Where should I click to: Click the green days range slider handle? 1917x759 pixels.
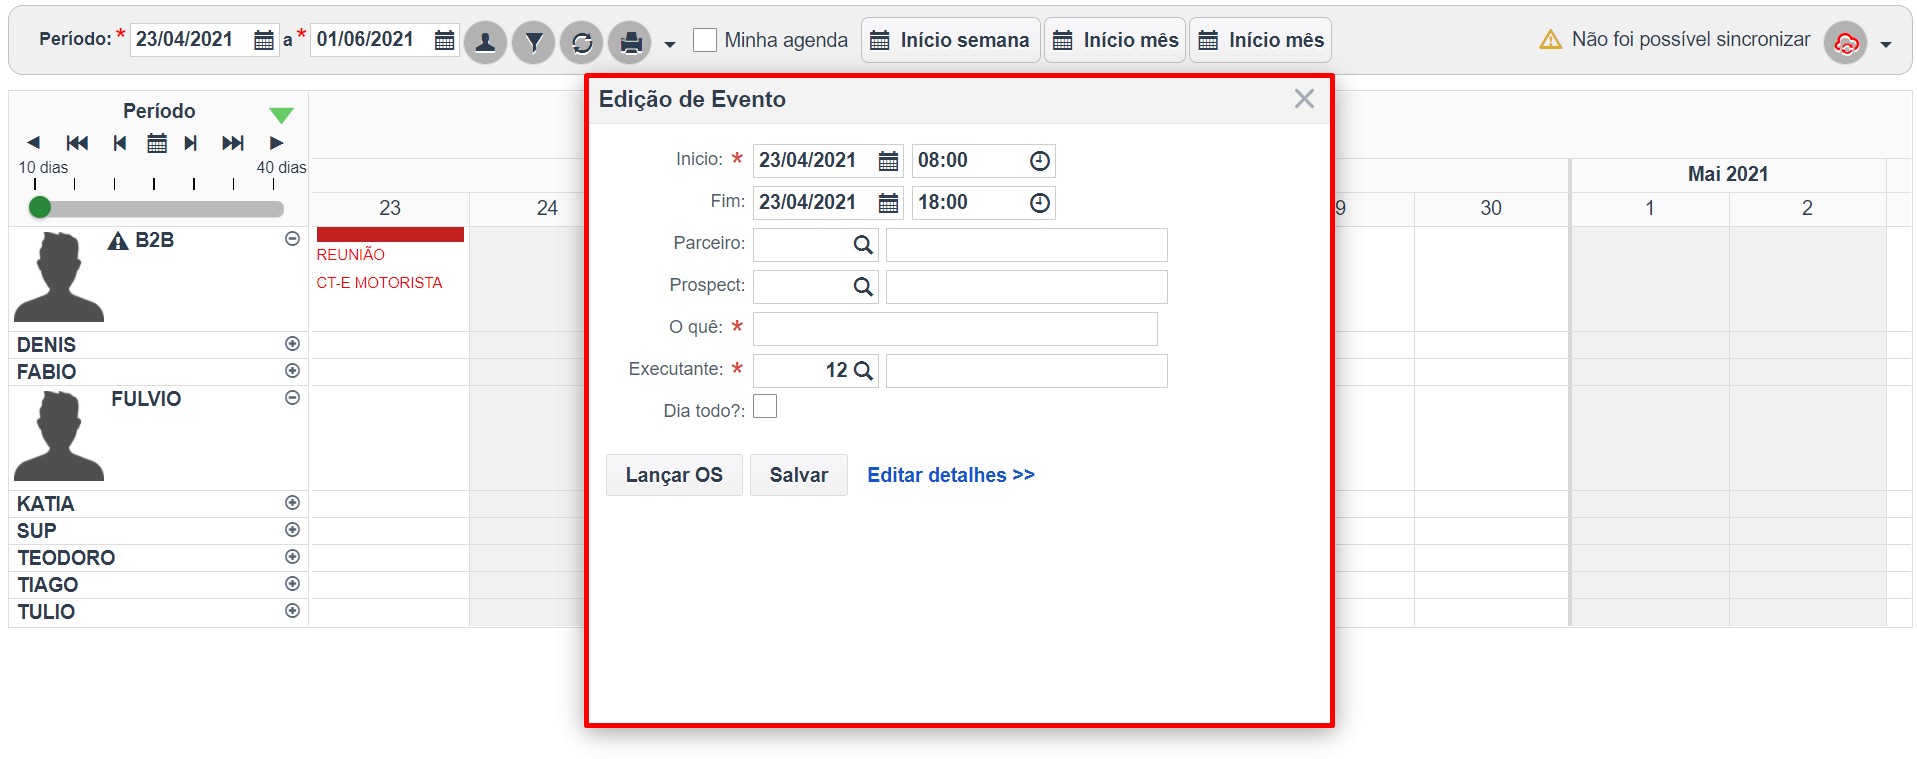pyautogui.click(x=40, y=207)
